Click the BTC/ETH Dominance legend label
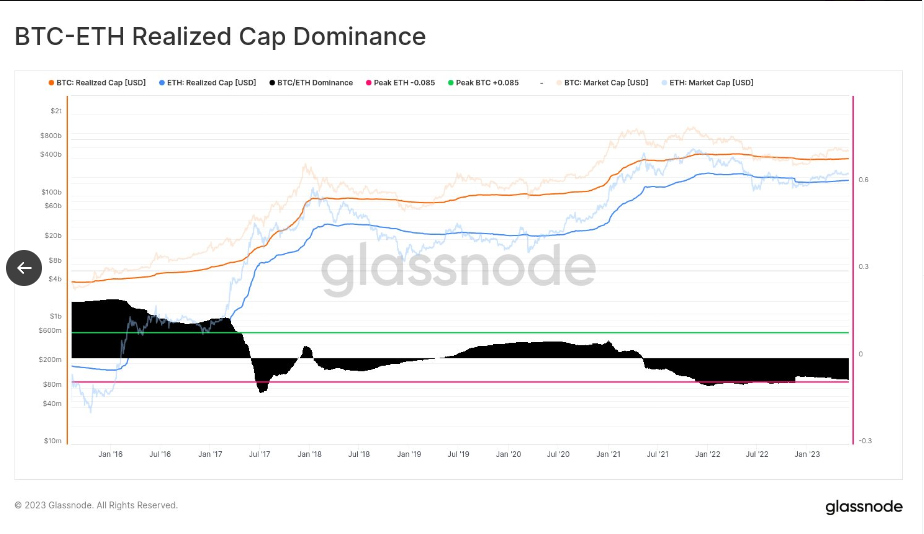 pos(315,83)
